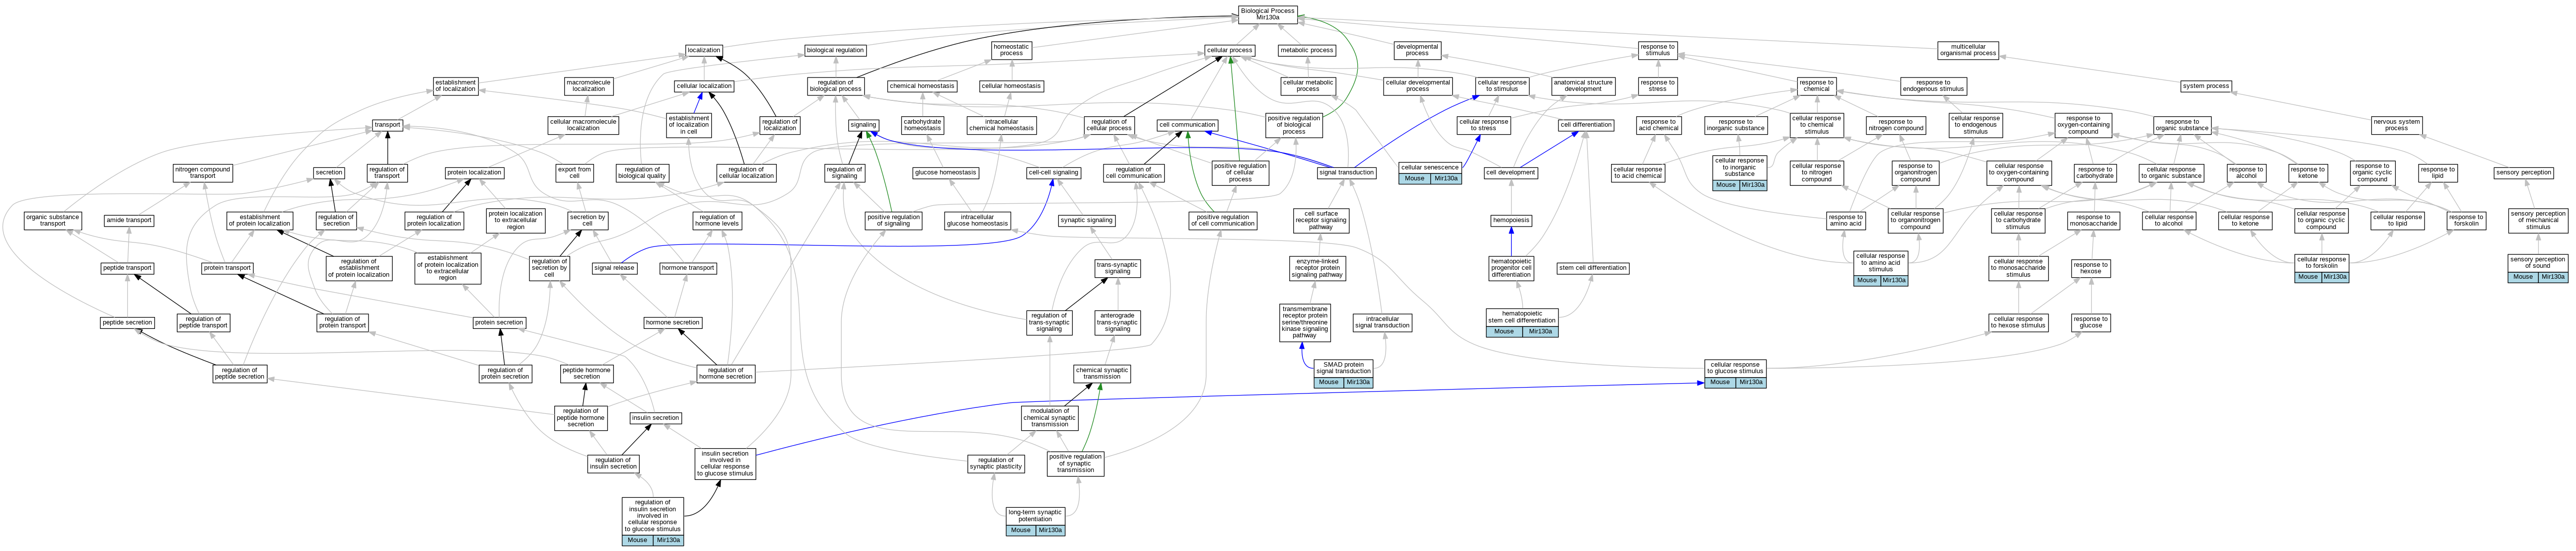Screen dimensions: 2576x551
Task: Click 'hematopoietic stem cell differentiation' node
Action: [x=1521, y=322]
